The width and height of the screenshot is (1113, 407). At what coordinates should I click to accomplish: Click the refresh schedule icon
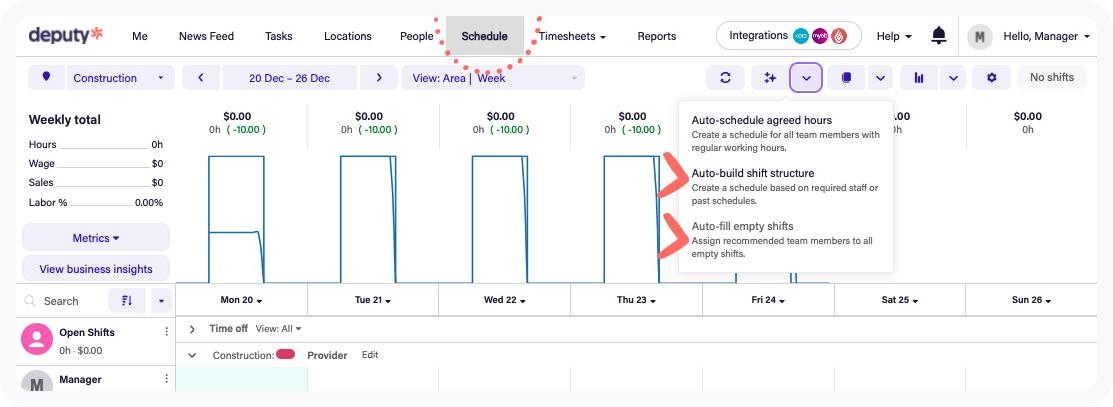725,78
